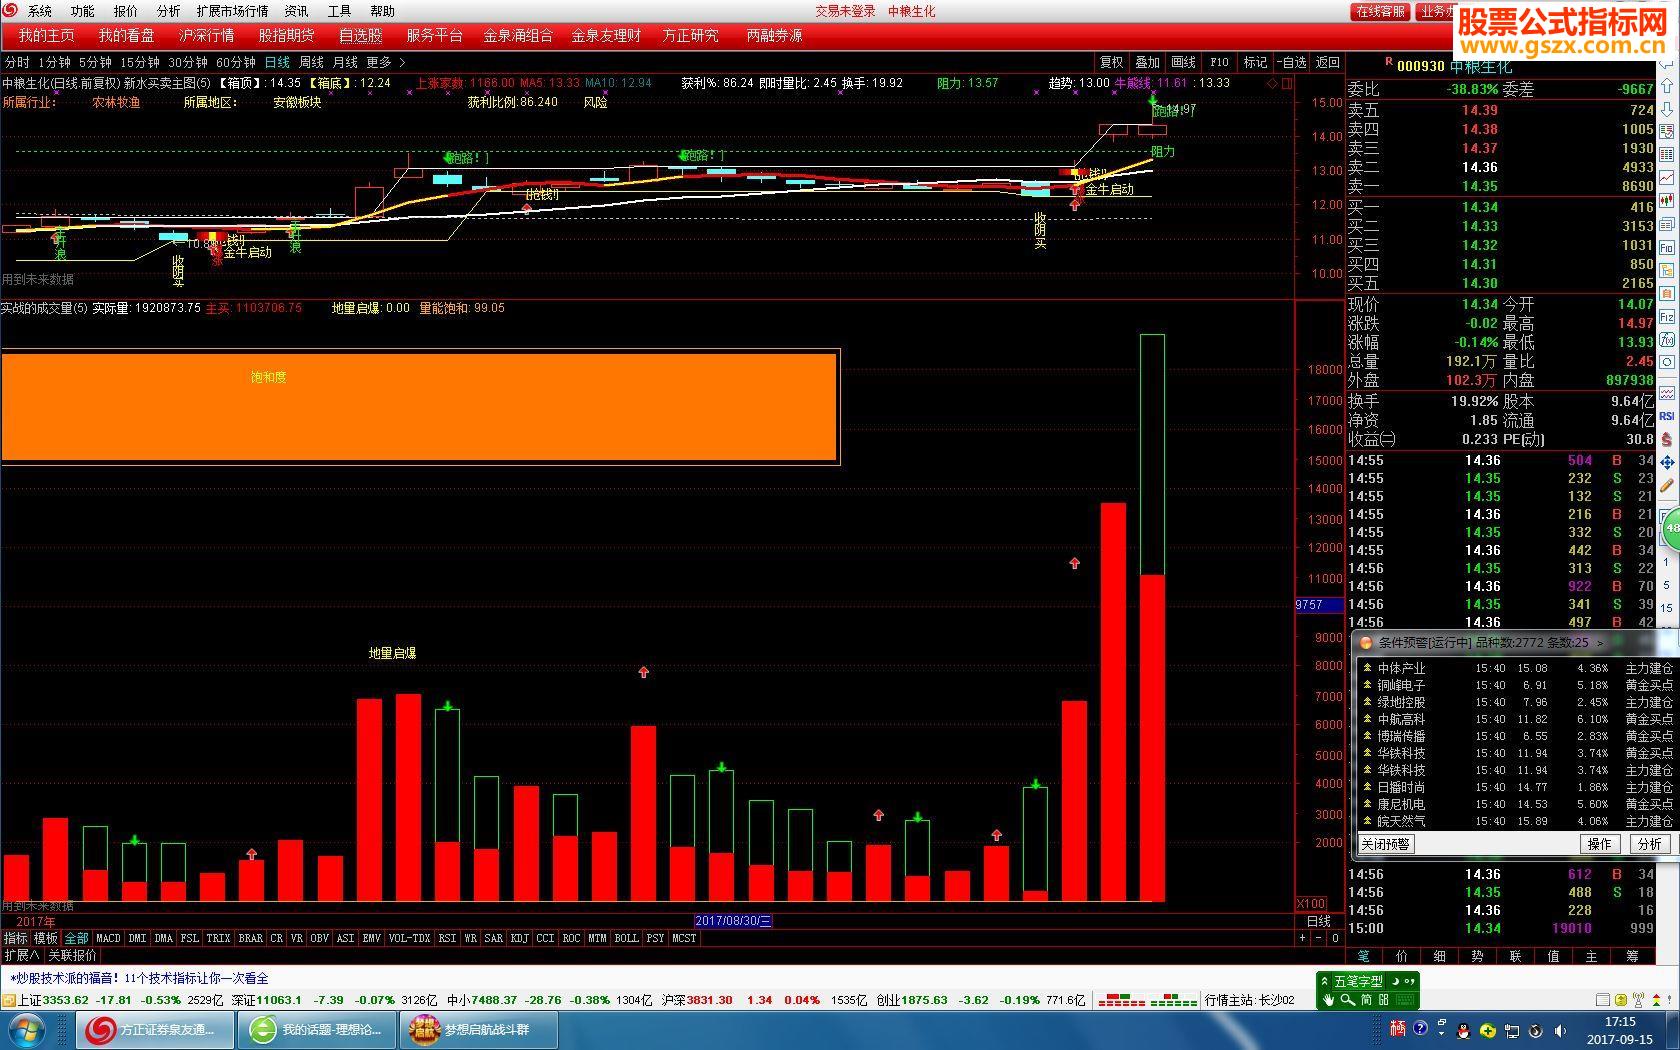Click the 标记 mark button
Screen dimensions: 1680x1050
tap(1255, 62)
